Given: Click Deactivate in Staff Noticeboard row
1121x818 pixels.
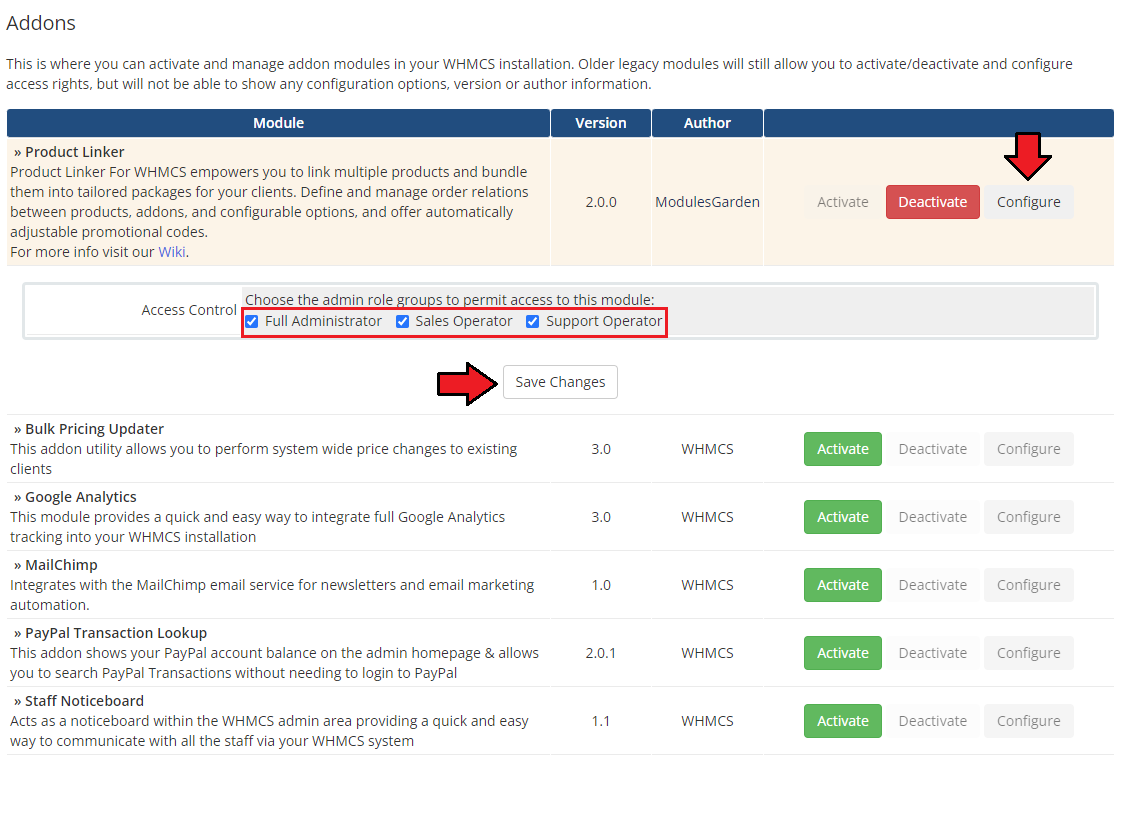Looking at the screenshot, I should tap(932, 721).
